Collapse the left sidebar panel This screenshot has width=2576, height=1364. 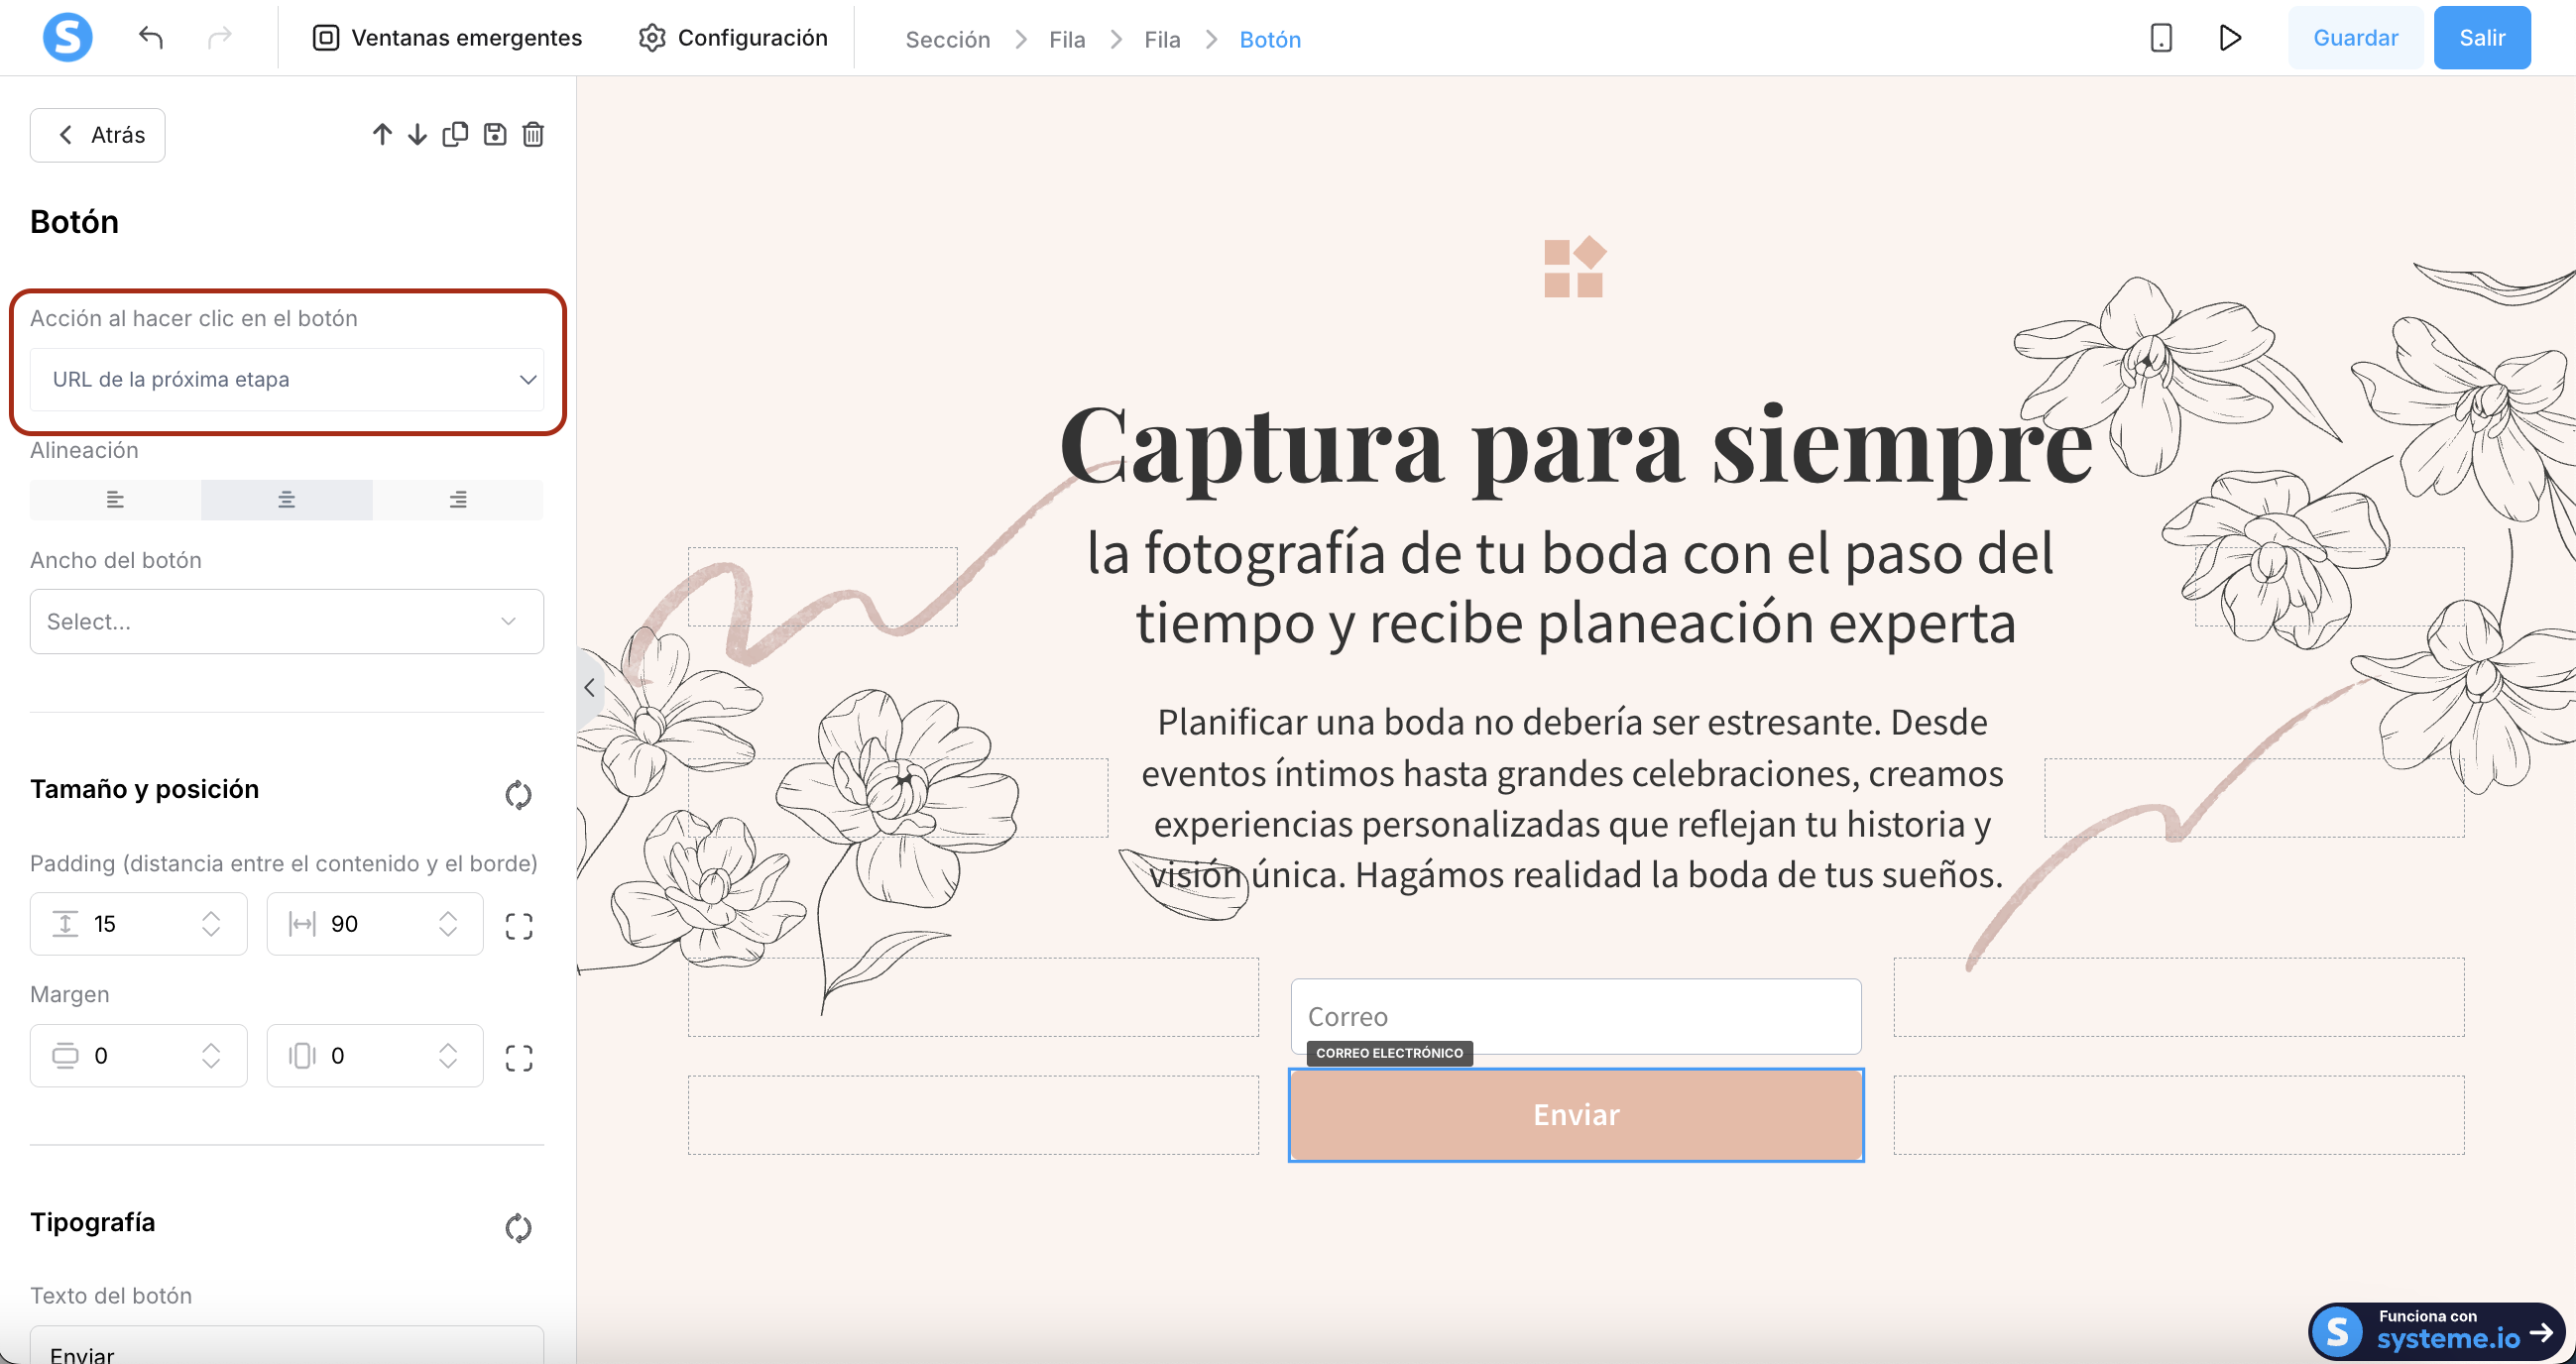[x=589, y=688]
